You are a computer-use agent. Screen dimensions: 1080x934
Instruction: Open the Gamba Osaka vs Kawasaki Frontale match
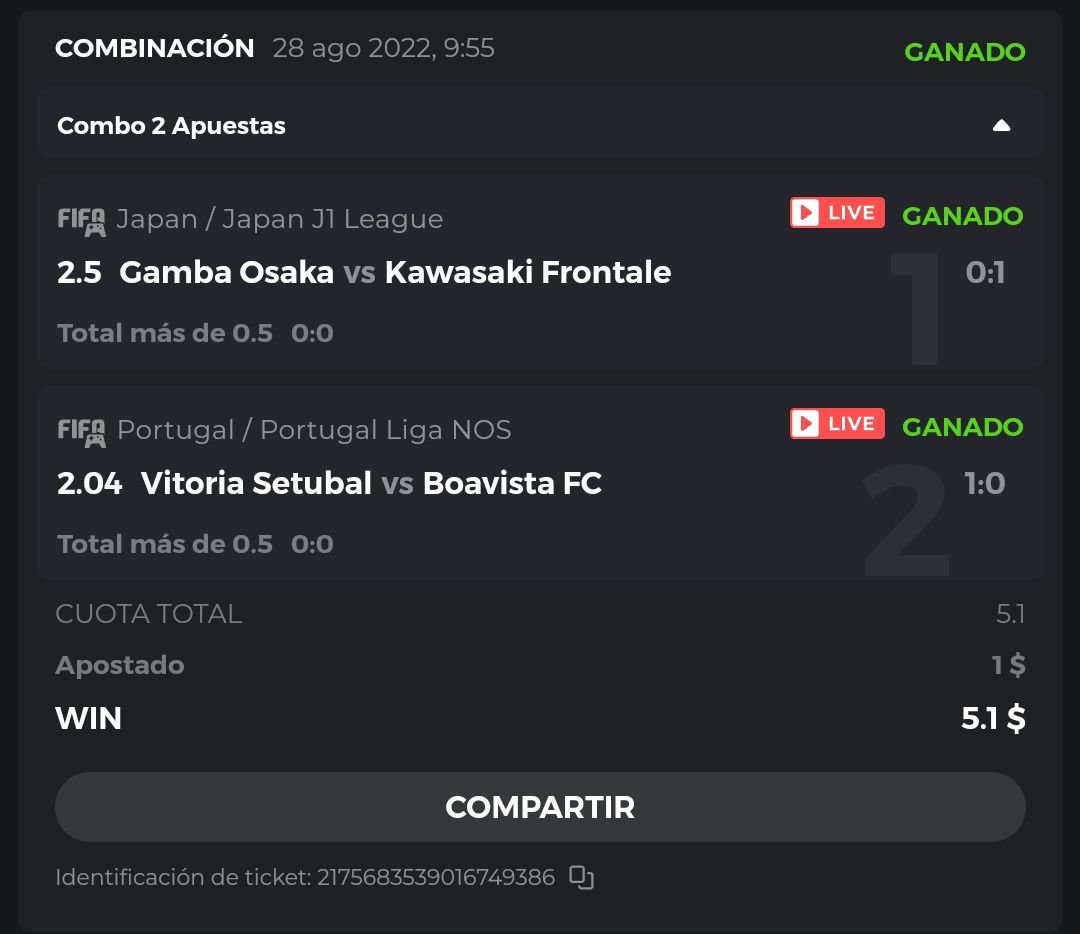pos(395,272)
